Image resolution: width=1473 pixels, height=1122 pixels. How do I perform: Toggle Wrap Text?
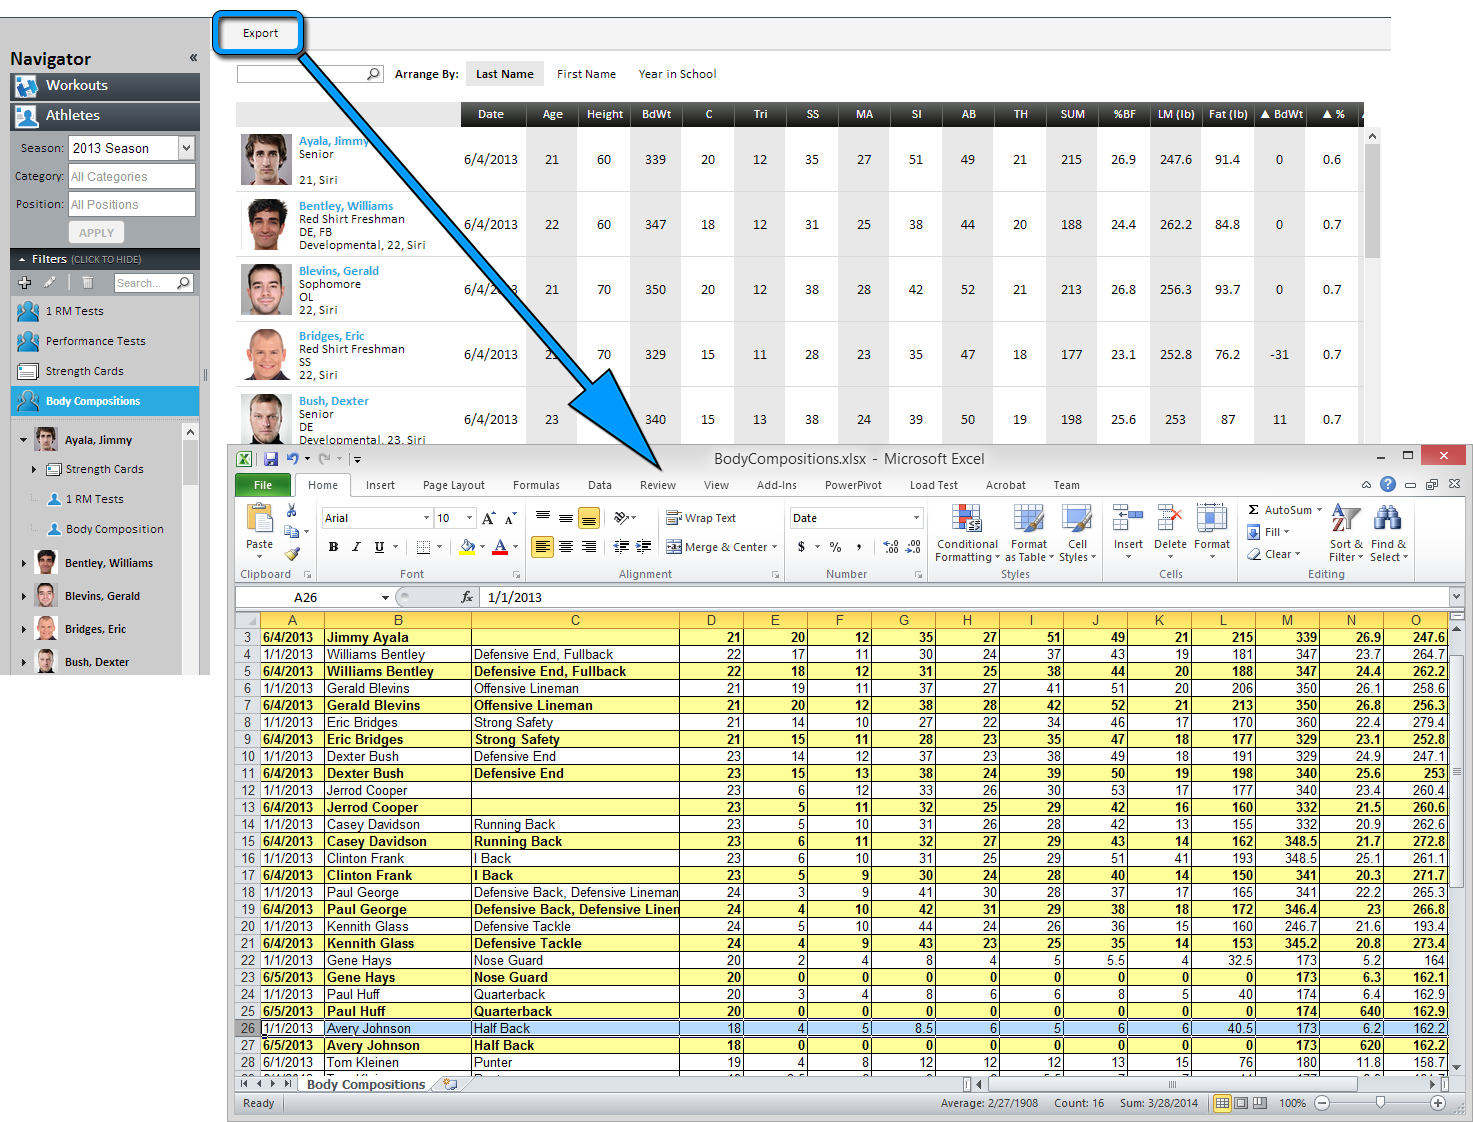[701, 518]
